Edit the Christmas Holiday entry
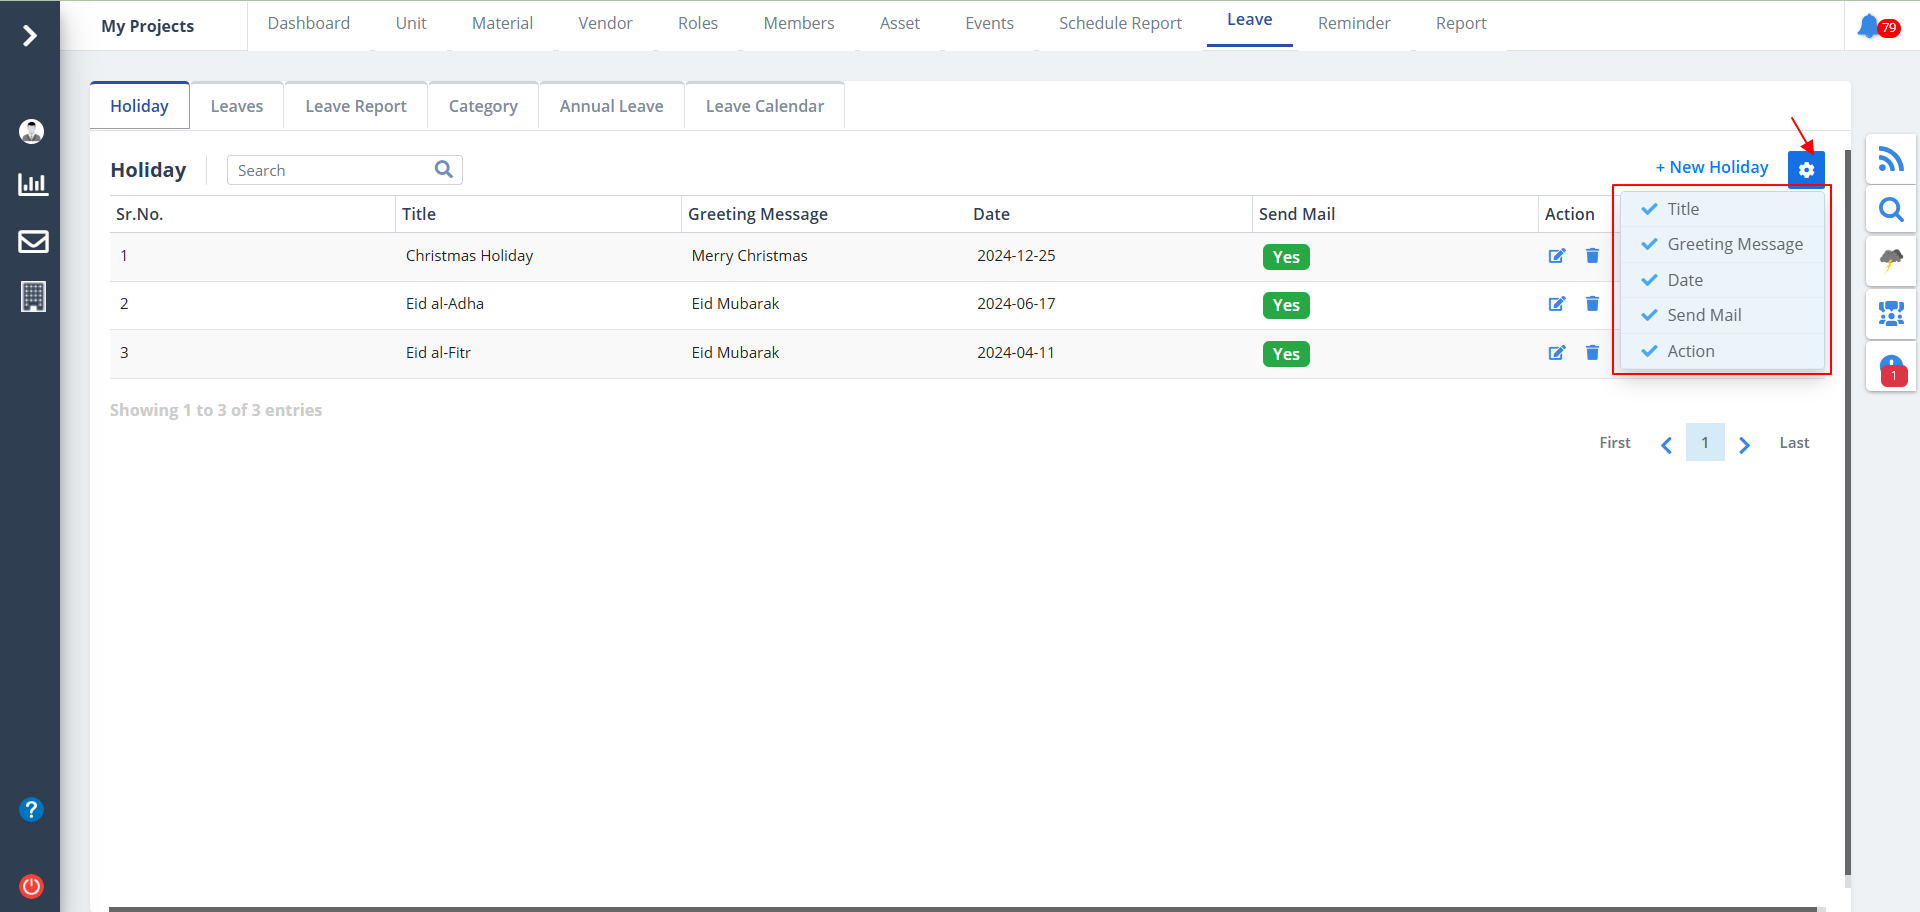This screenshot has width=1920, height=912. [1557, 256]
